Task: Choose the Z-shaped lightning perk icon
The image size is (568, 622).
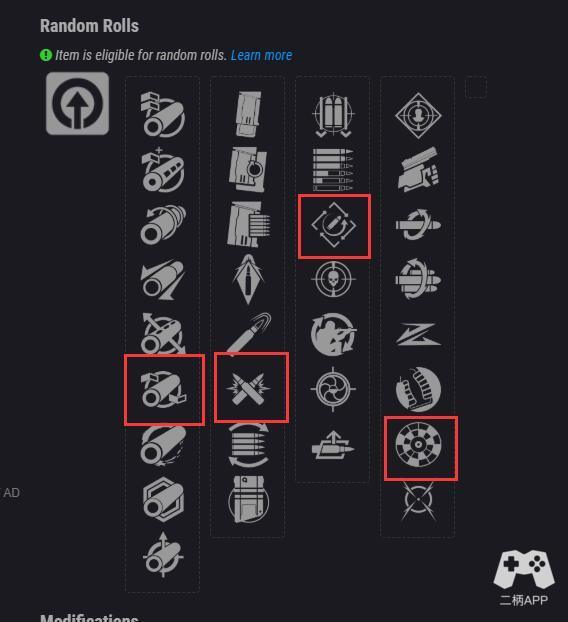Action: 418,334
